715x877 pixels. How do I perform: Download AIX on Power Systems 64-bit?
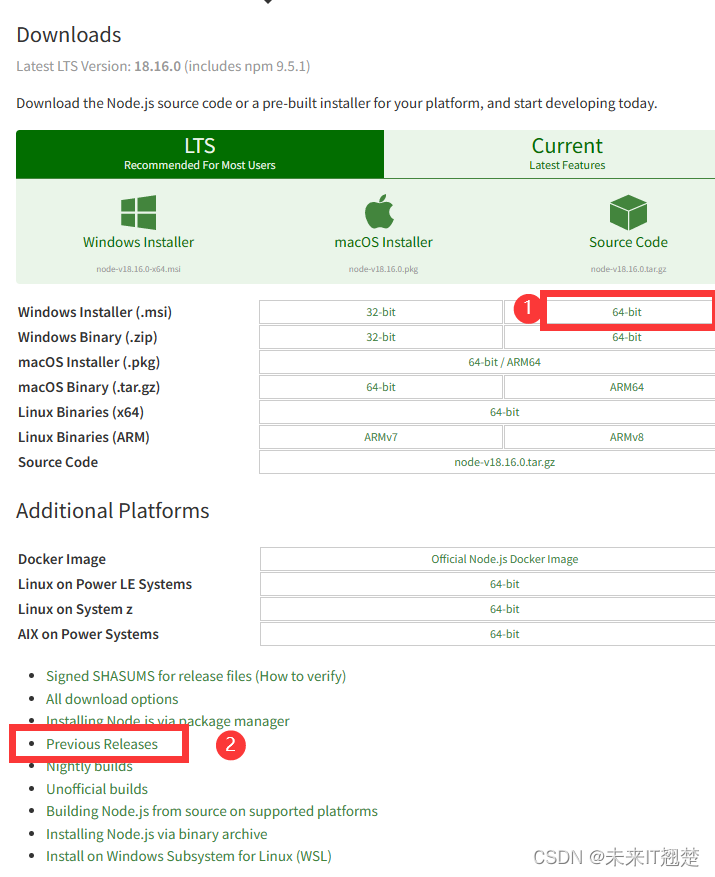point(504,634)
